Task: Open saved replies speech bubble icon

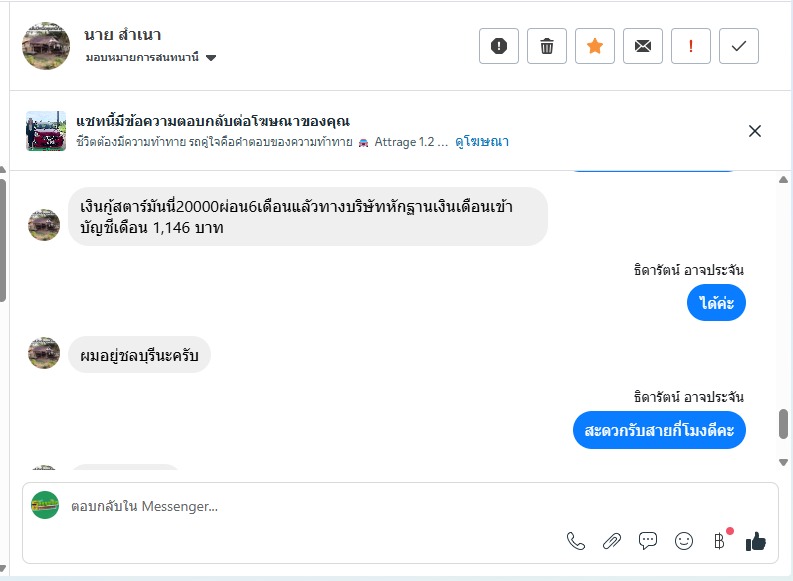Action: (648, 541)
